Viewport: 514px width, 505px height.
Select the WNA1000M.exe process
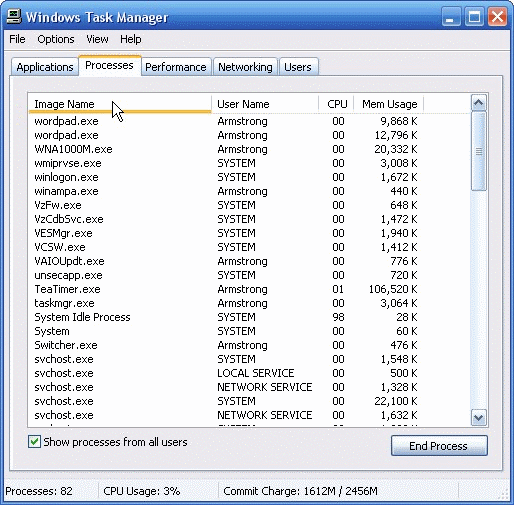coord(250,149)
